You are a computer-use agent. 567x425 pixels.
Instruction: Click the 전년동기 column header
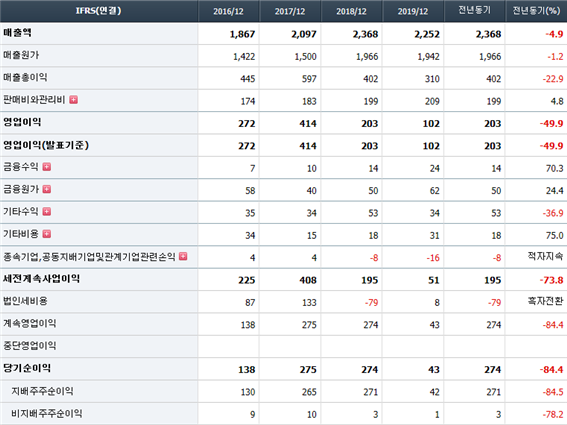[x=474, y=10]
